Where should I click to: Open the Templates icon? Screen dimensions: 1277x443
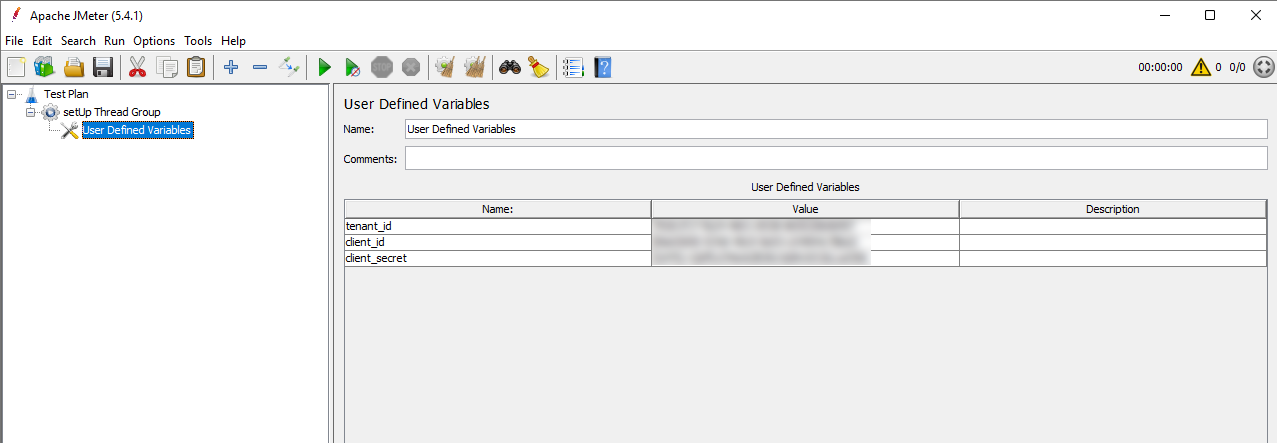tap(44, 67)
